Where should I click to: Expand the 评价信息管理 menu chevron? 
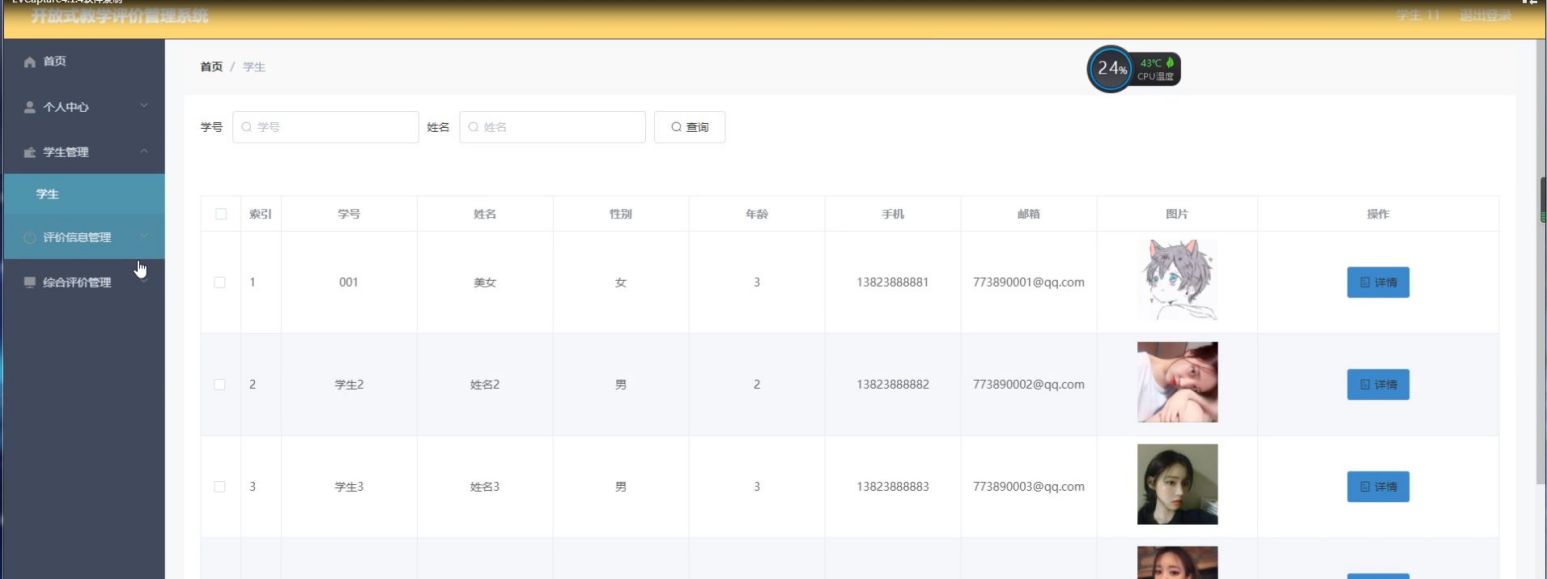tap(145, 237)
